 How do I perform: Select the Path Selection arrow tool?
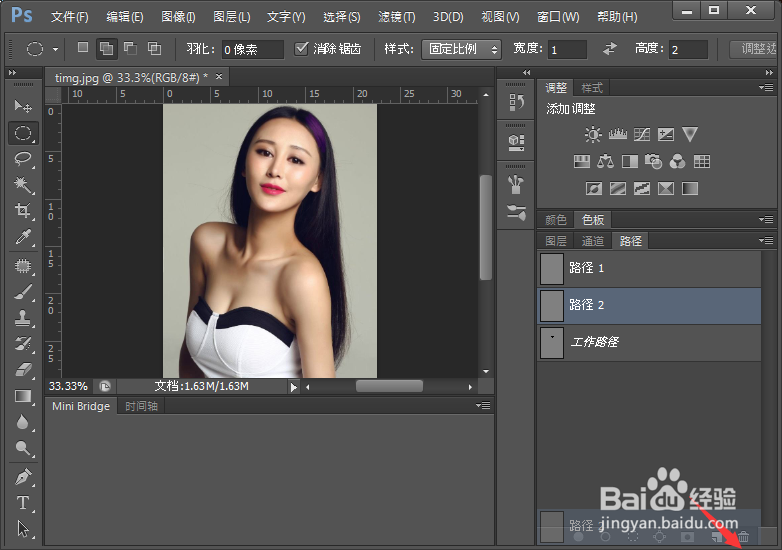click(23, 529)
